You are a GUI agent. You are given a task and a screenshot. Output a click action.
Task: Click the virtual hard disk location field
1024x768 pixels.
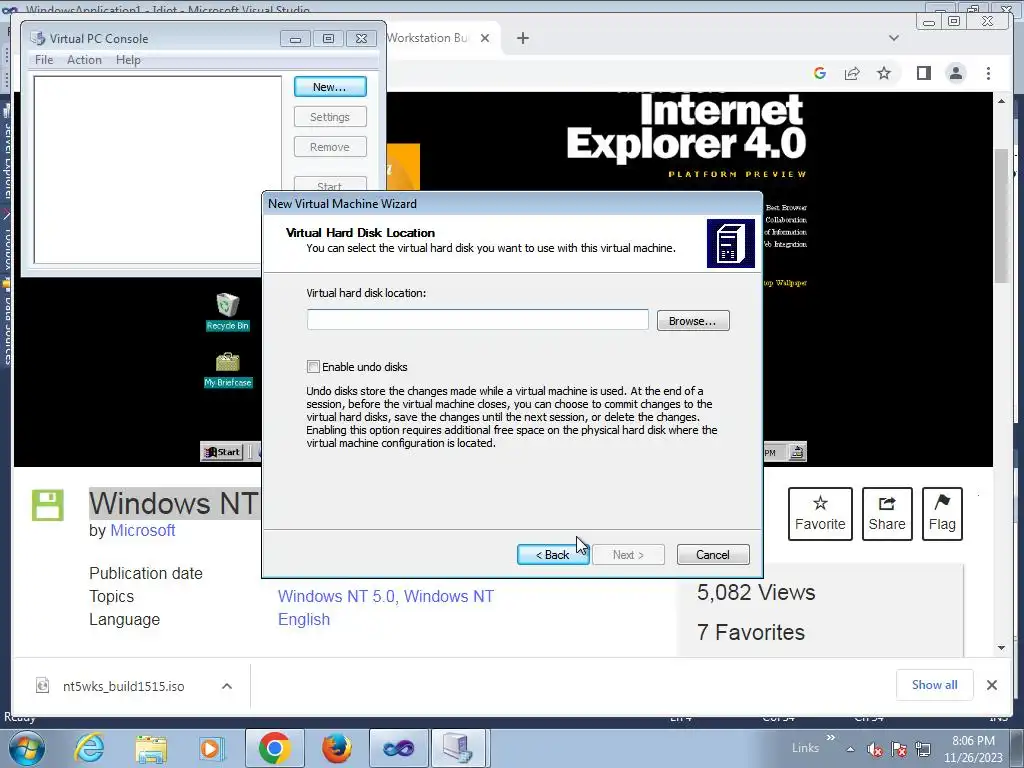point(477,320)
